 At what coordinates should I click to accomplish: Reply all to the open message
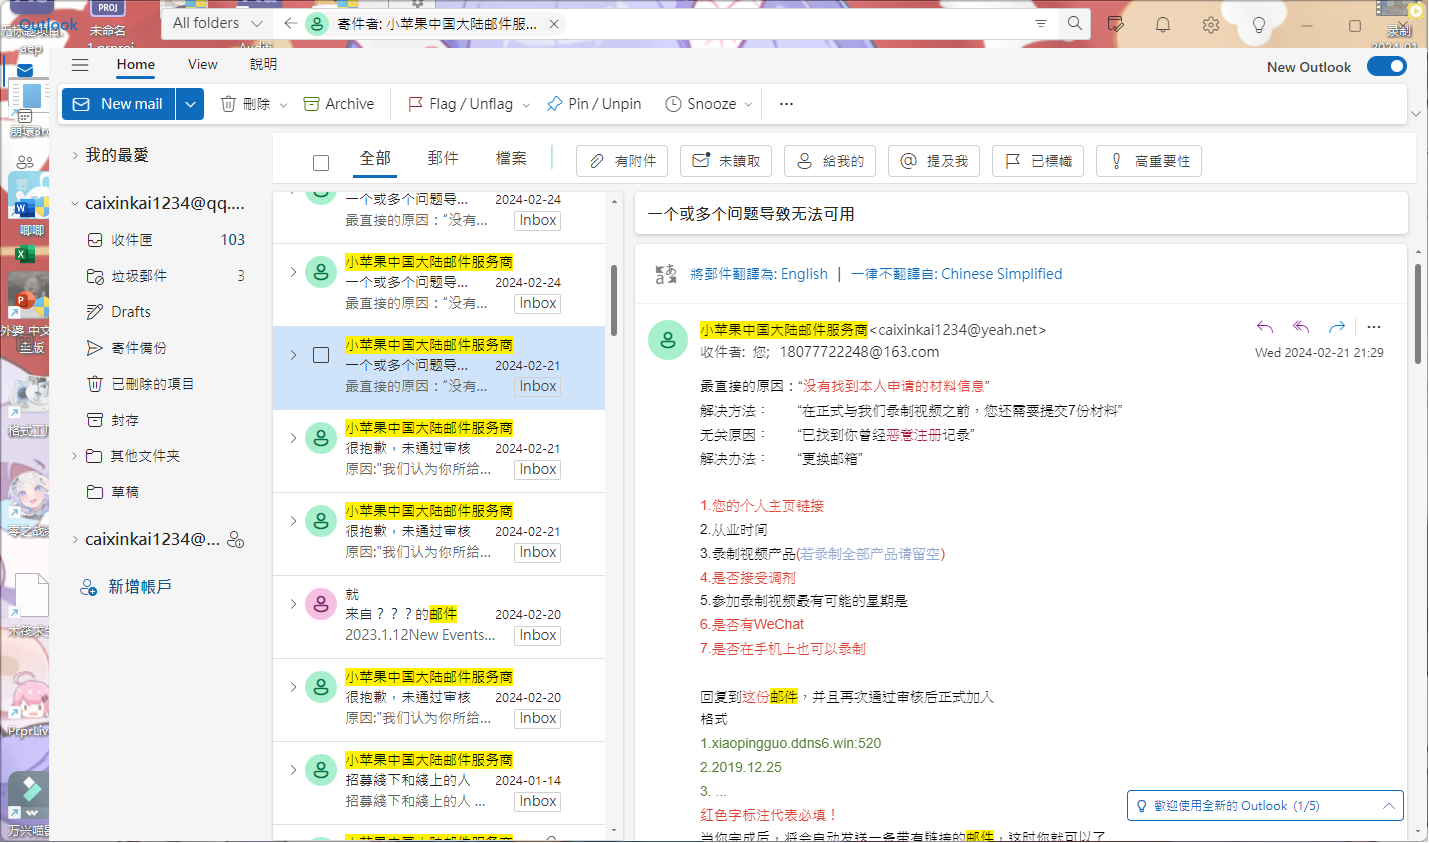pyautogui.click(x=1301, y=327)
